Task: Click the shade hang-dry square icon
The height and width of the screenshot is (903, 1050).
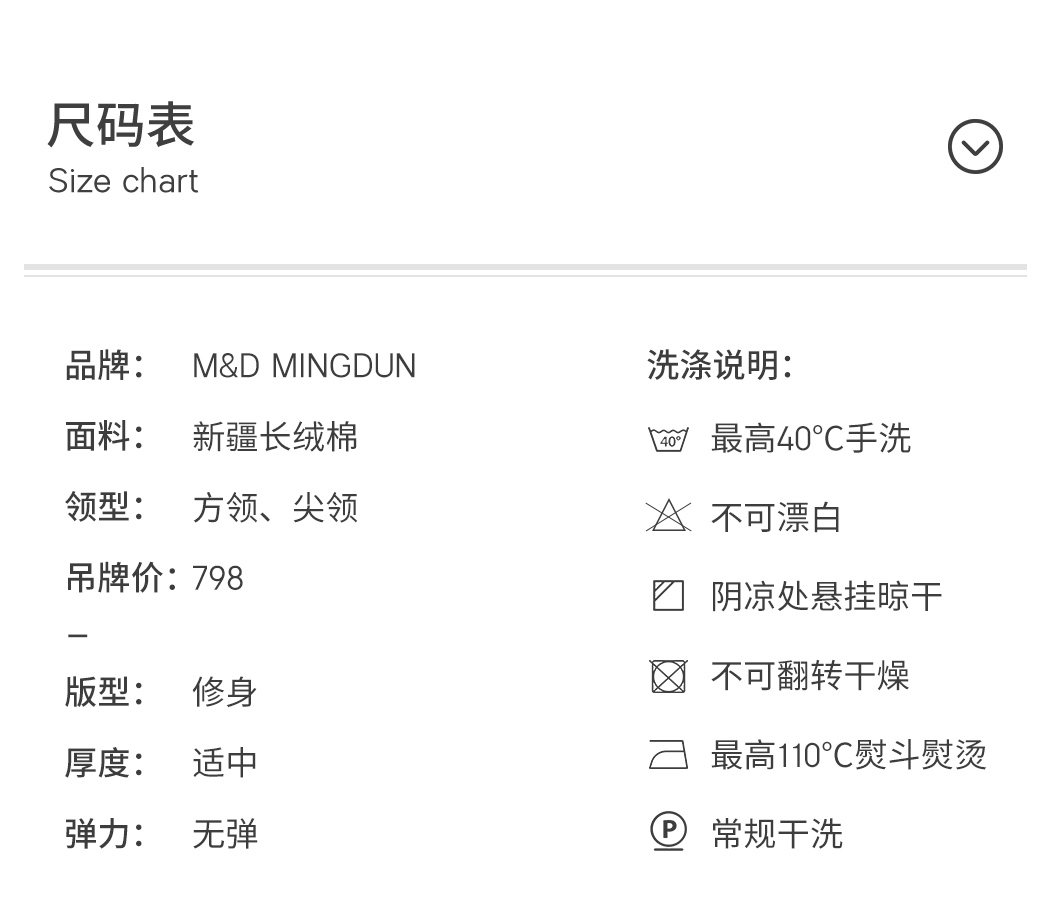Action: point(668,596)
